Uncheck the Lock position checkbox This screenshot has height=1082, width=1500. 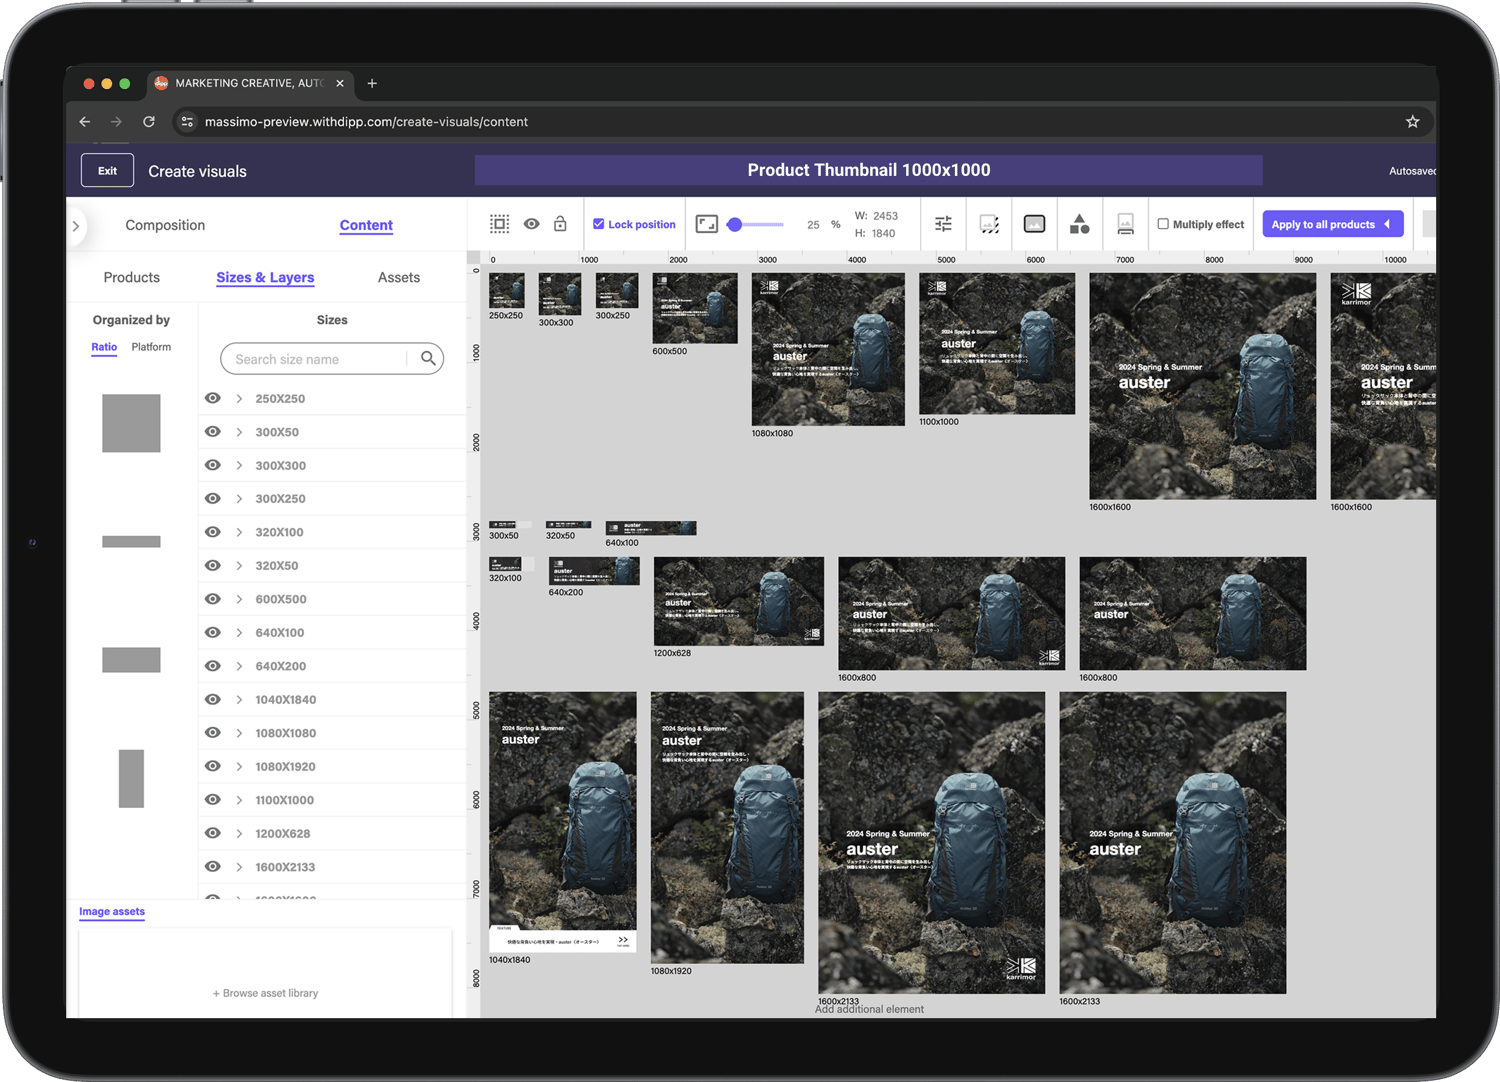coord(599,224)
